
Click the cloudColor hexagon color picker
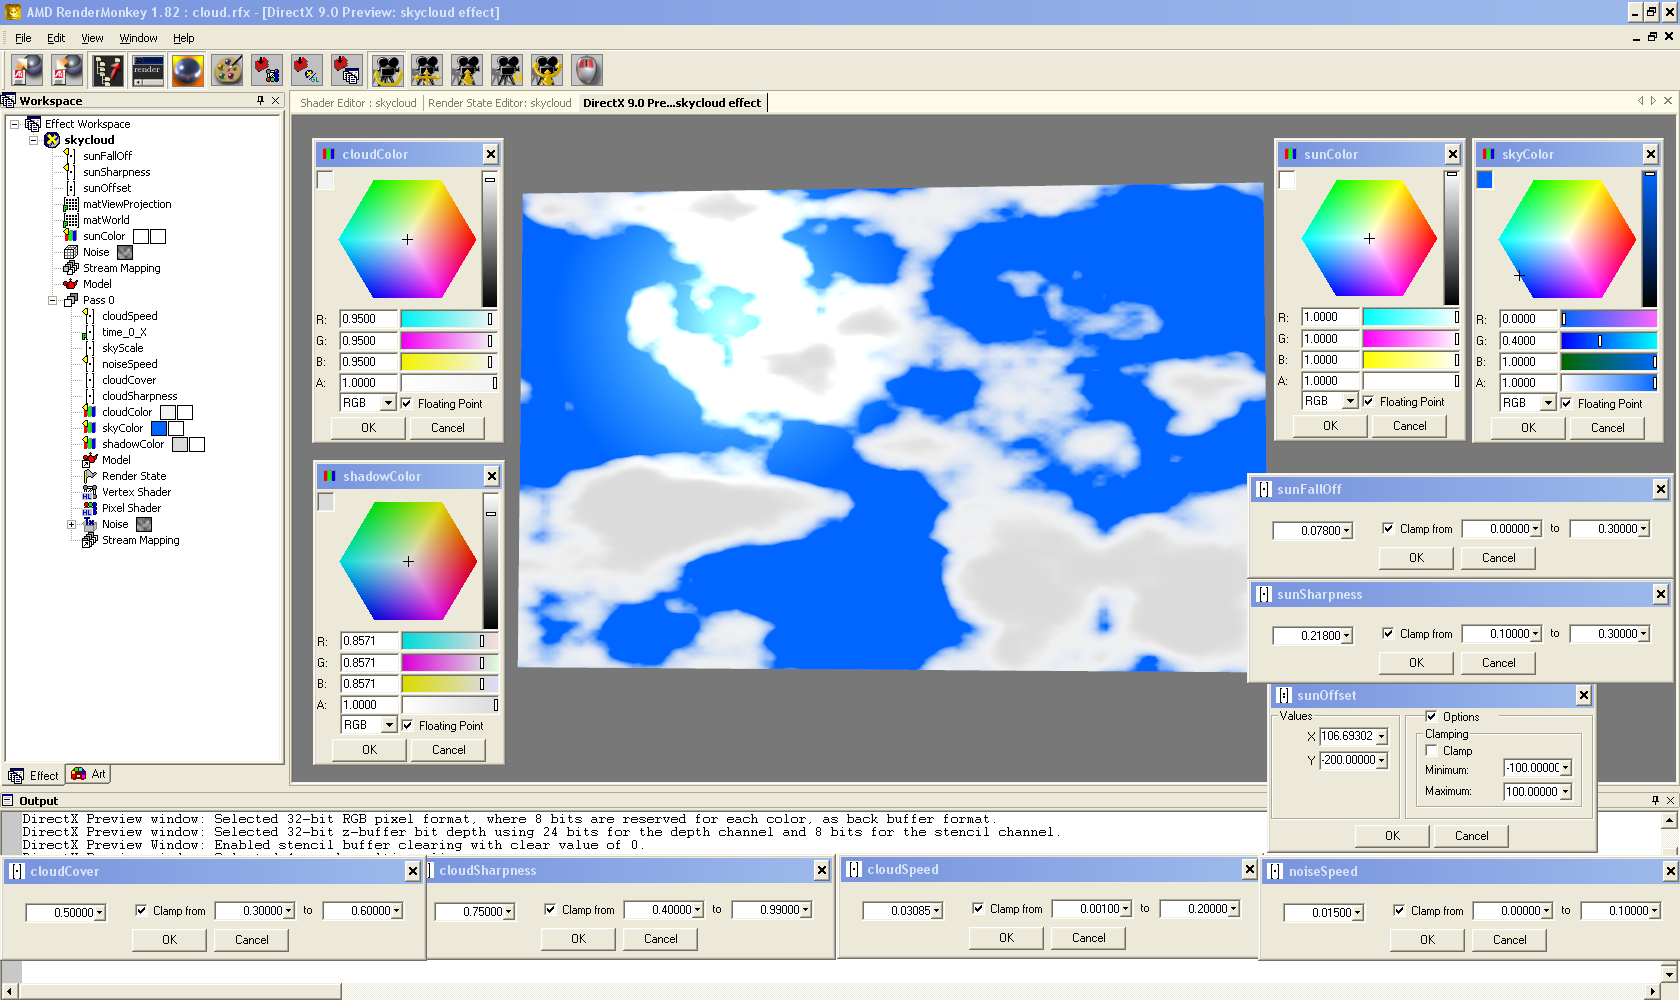coord(407,239)
